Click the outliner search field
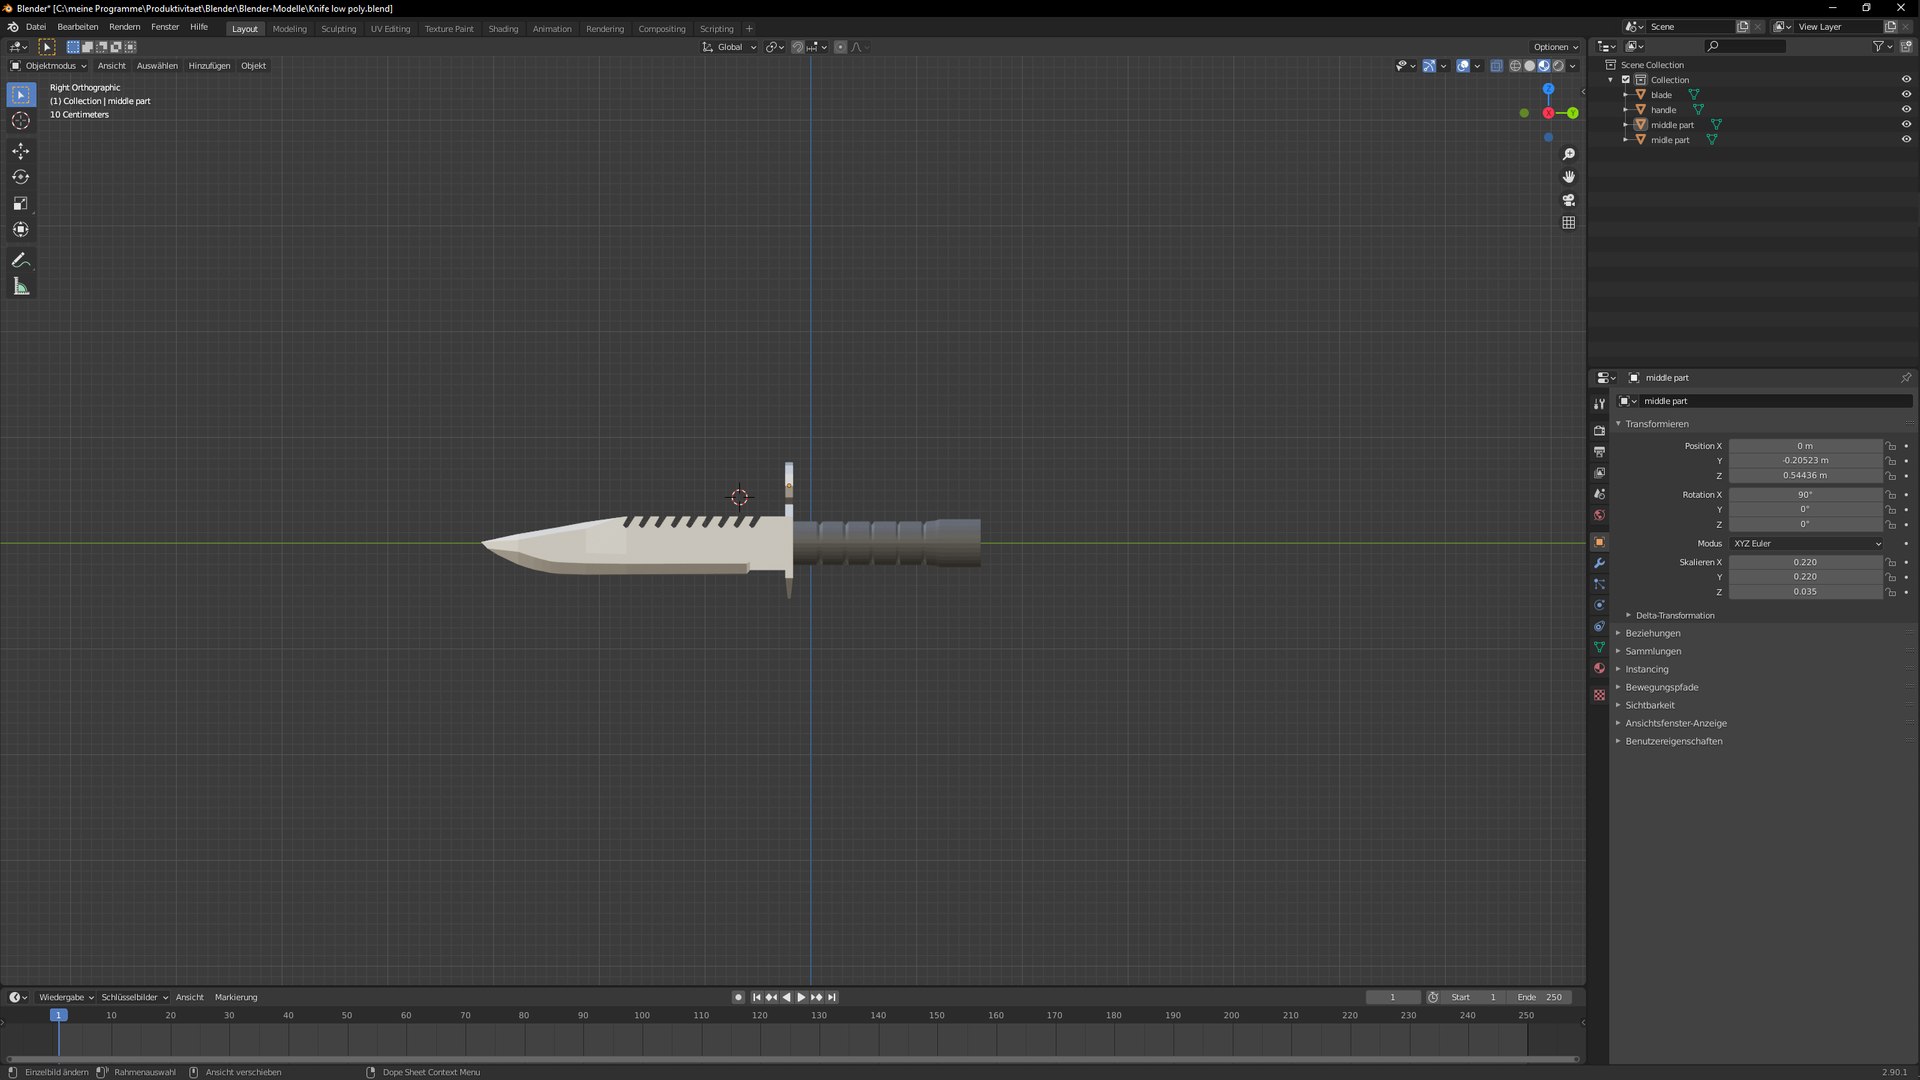Screen dimensions: 1920x1080 tap(1745, 46)
